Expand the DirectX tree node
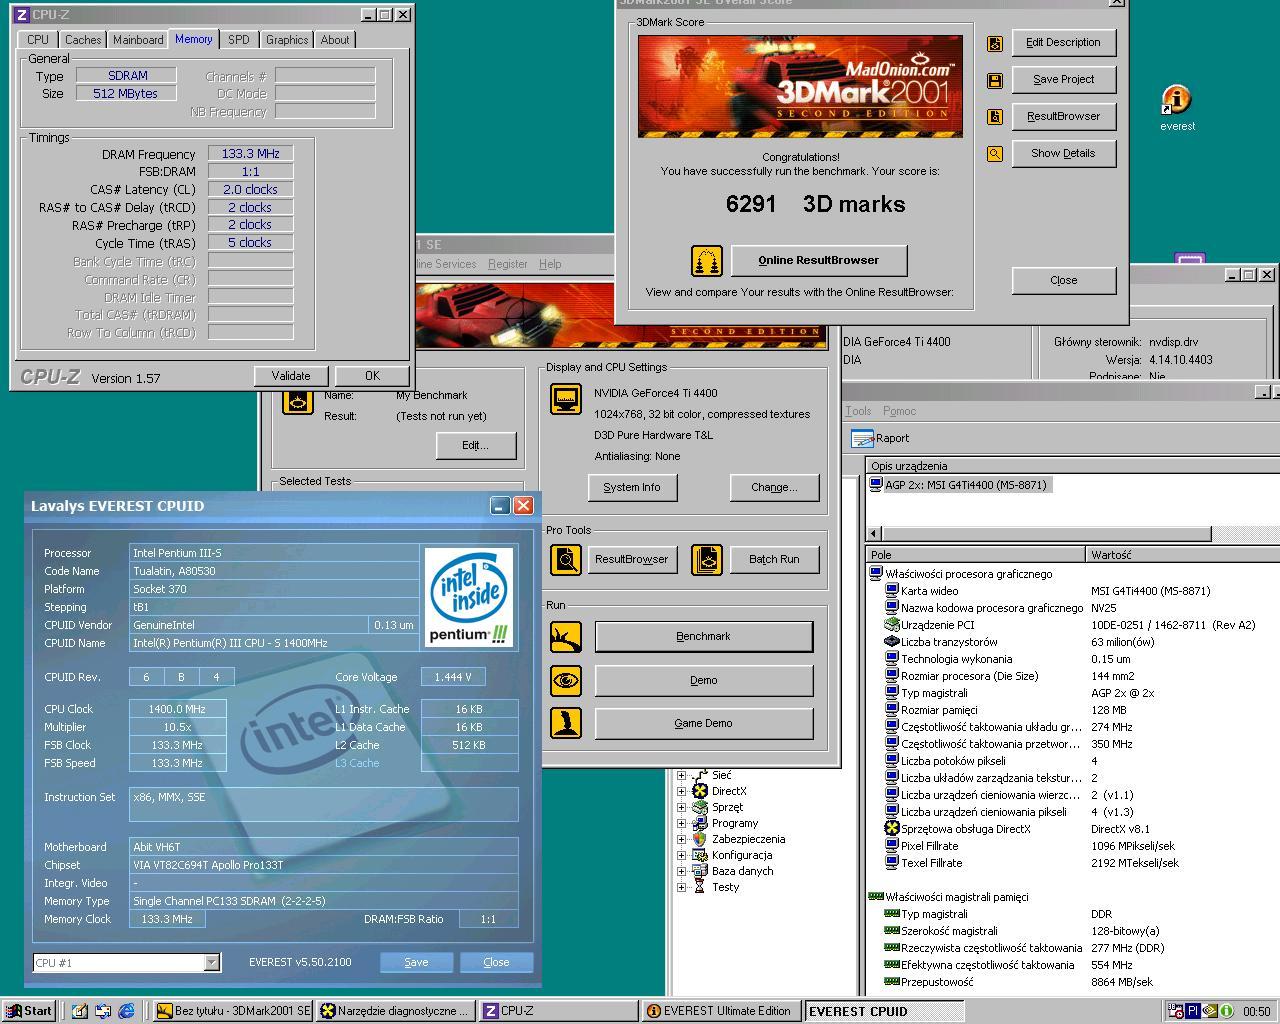Viewport: 1280px width, 1024px height. click(x=682, y=791)
